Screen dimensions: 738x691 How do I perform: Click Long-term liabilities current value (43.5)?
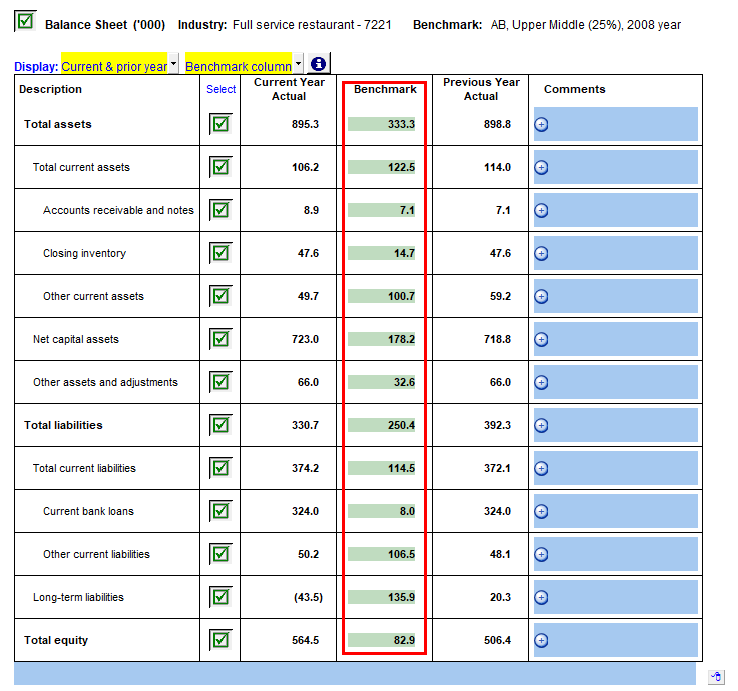(x=308, y=597)
